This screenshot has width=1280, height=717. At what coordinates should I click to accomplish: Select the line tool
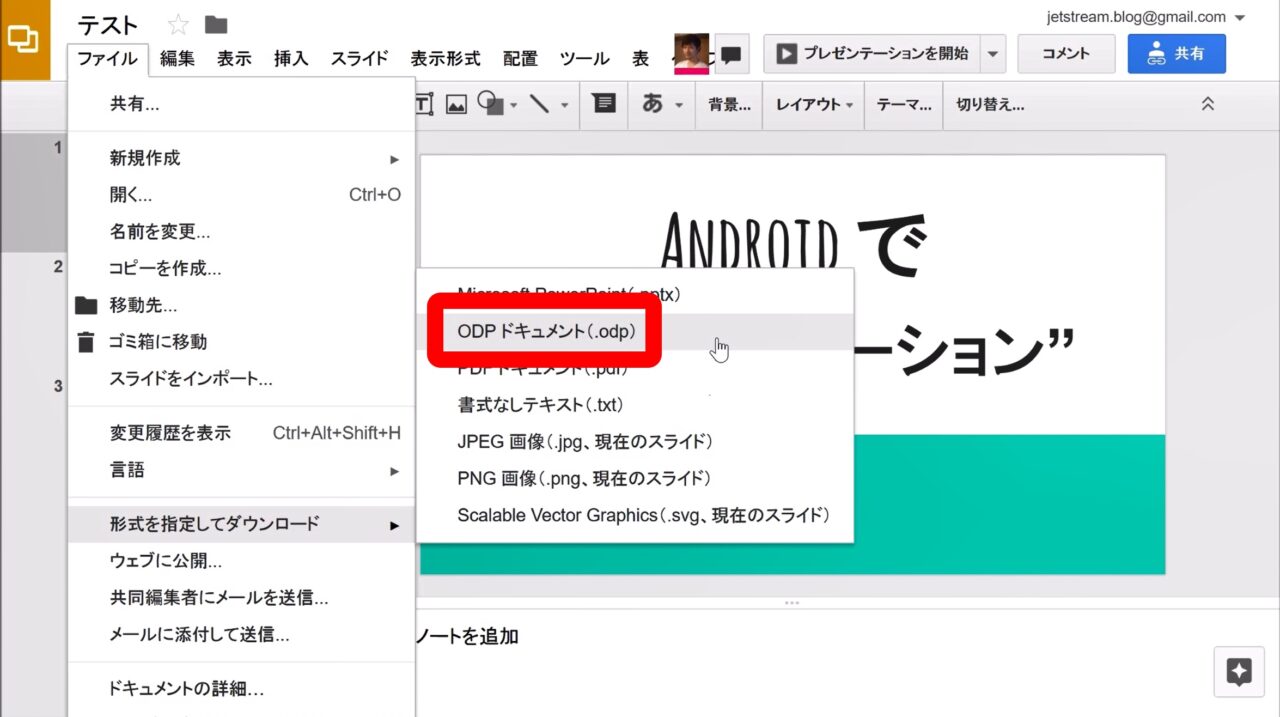[539, 104]
